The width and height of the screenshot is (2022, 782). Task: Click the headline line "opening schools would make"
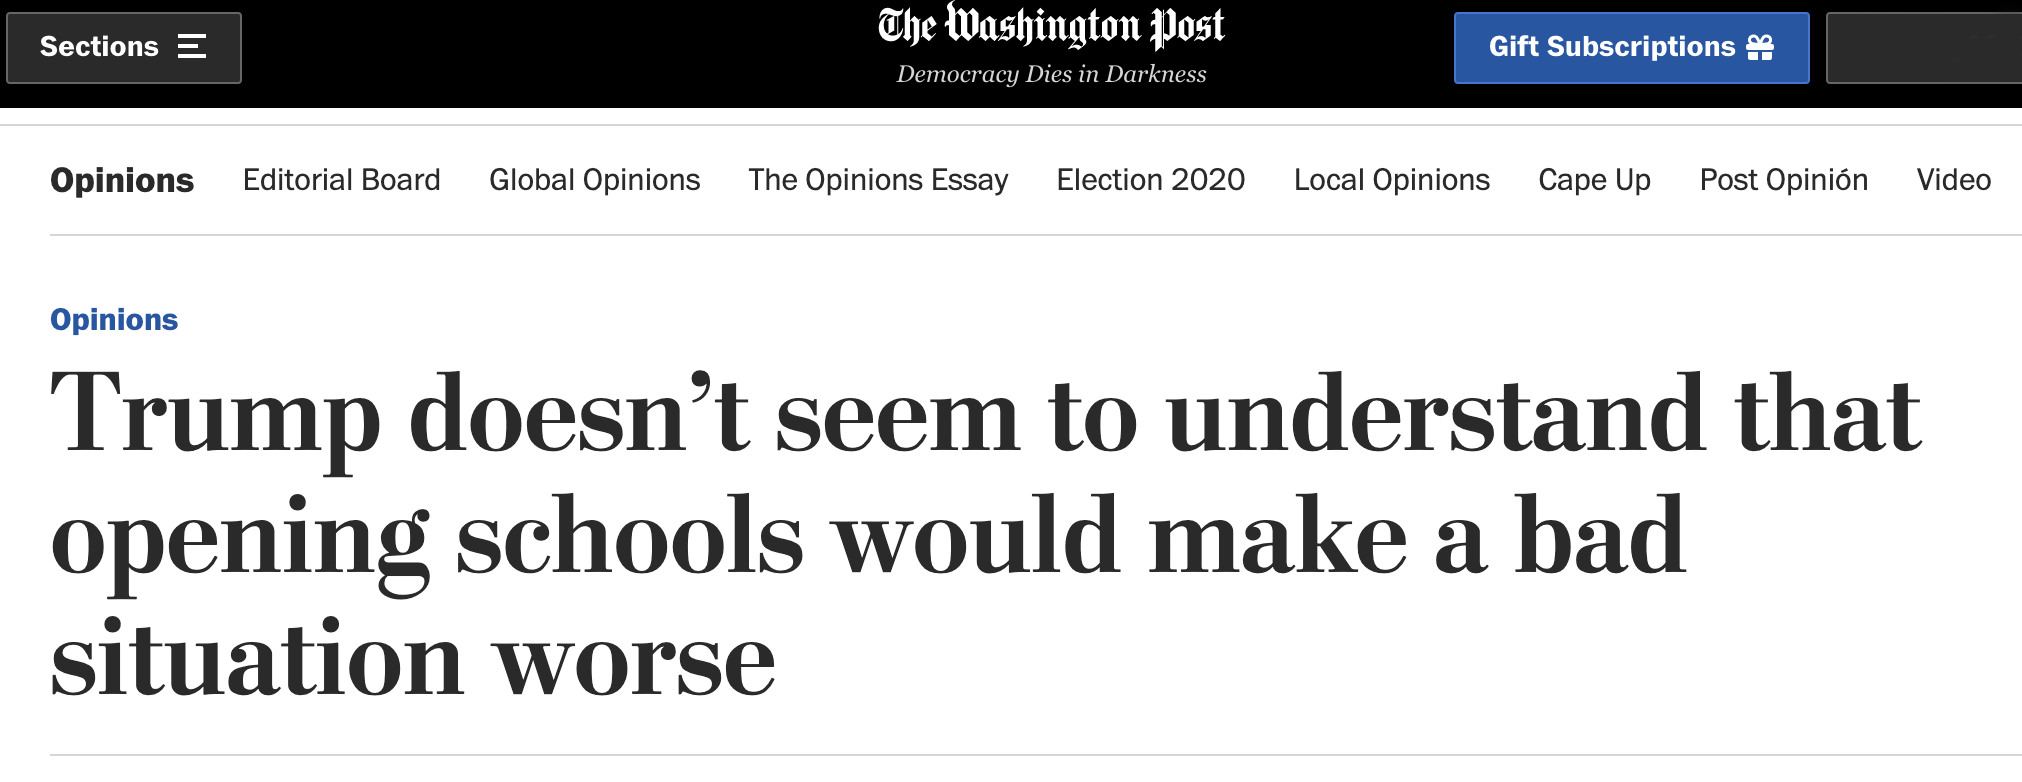(729, 538)
